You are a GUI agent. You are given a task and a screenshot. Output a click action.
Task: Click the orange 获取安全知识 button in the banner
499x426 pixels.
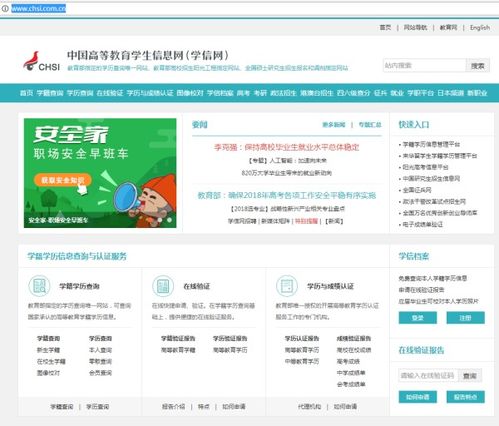click(x=62, y=180)
